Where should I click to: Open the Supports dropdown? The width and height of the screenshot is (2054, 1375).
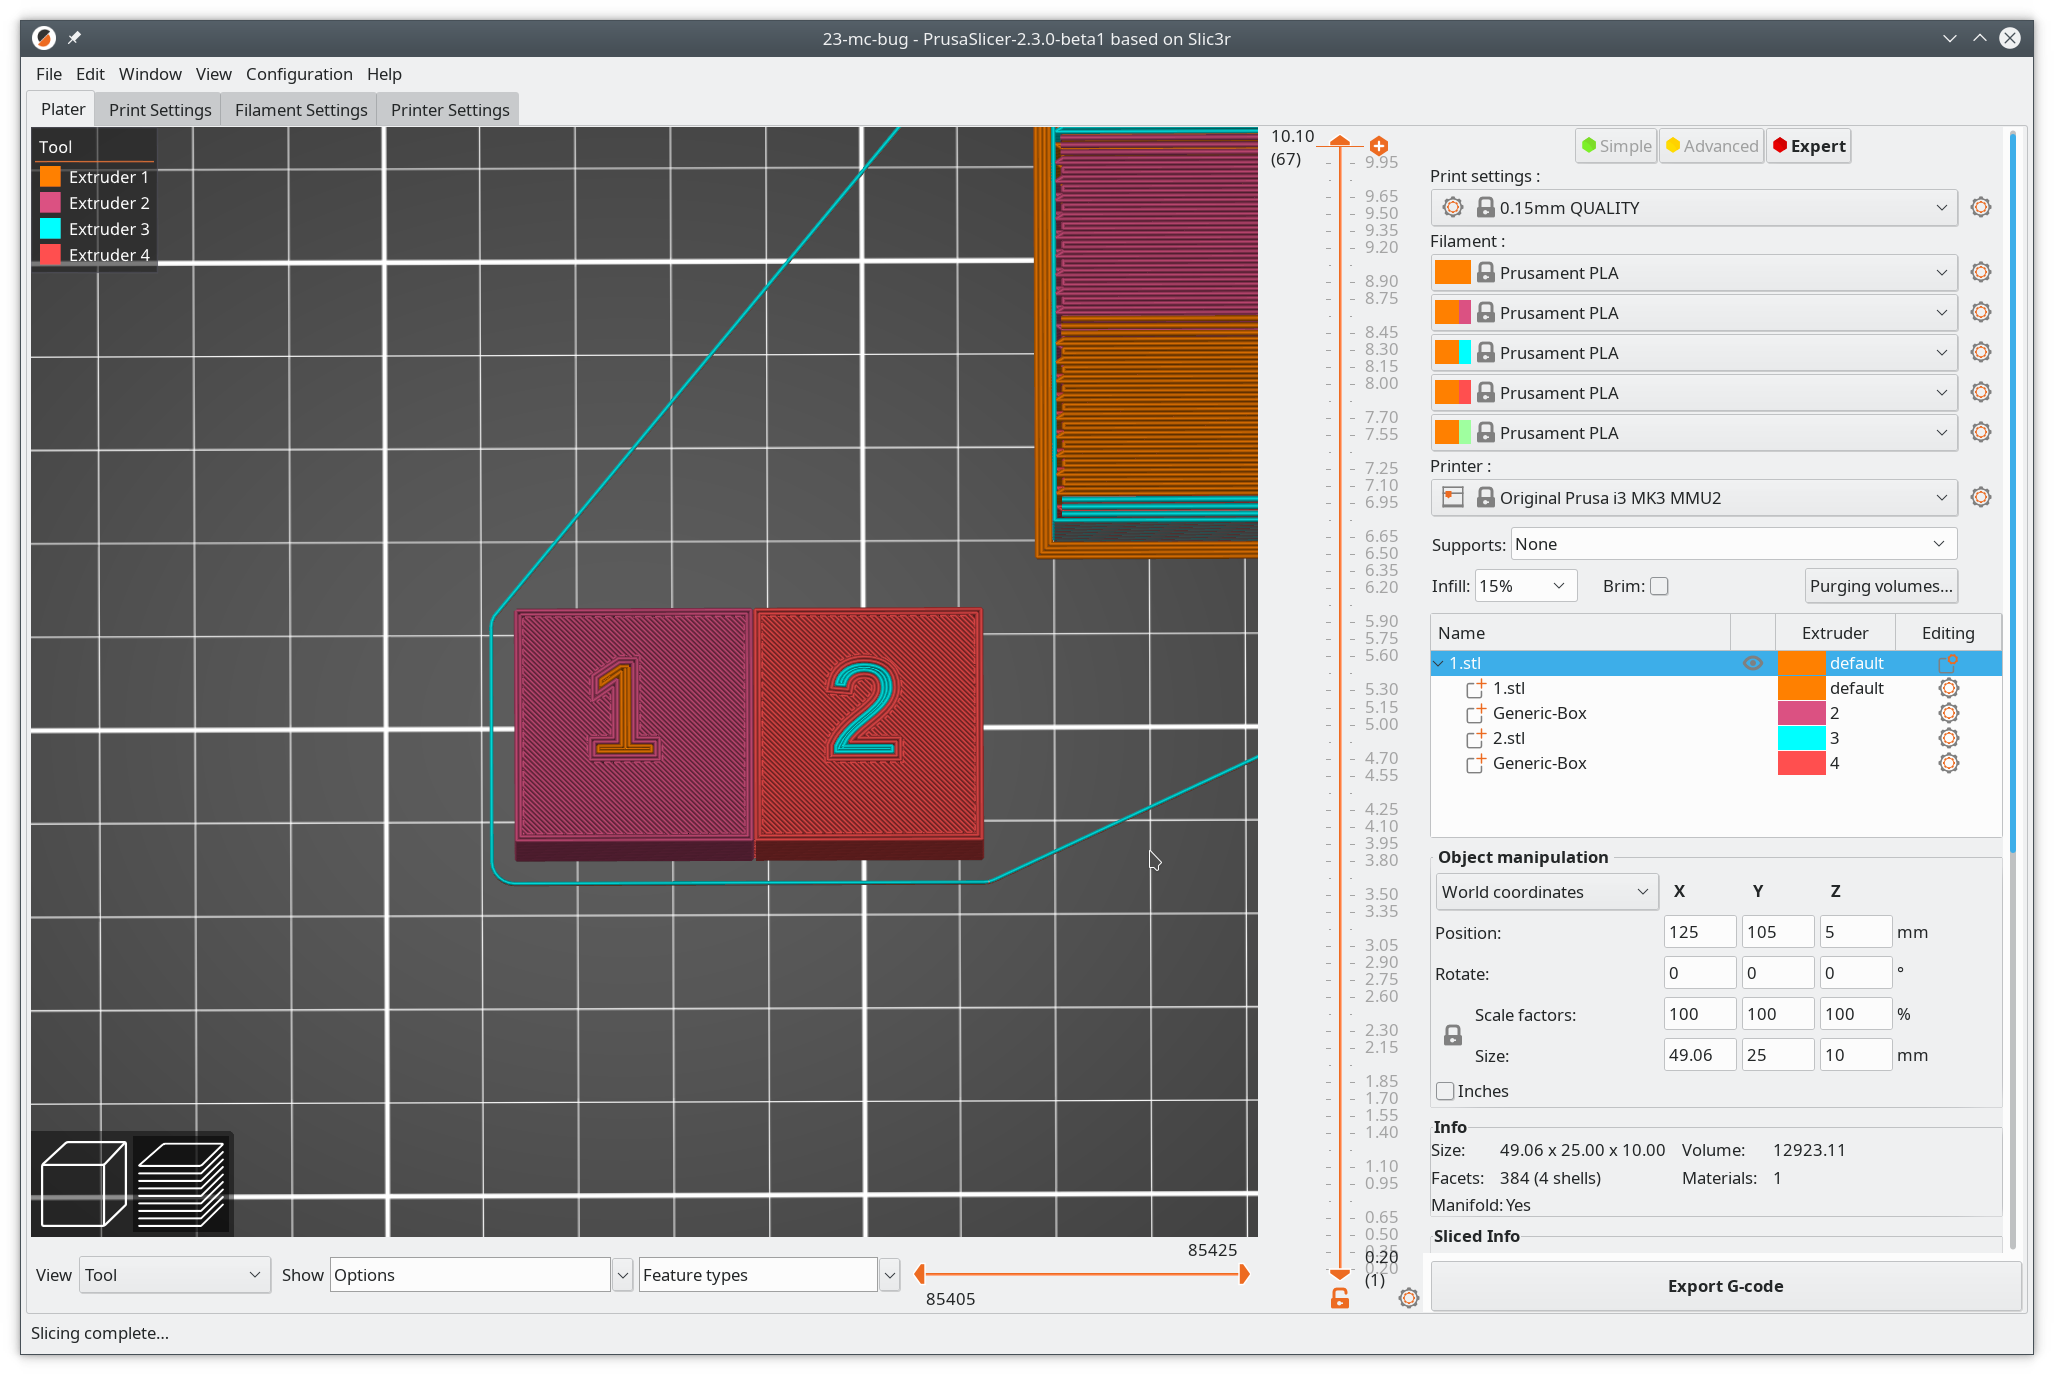[x=1733, y=544]
